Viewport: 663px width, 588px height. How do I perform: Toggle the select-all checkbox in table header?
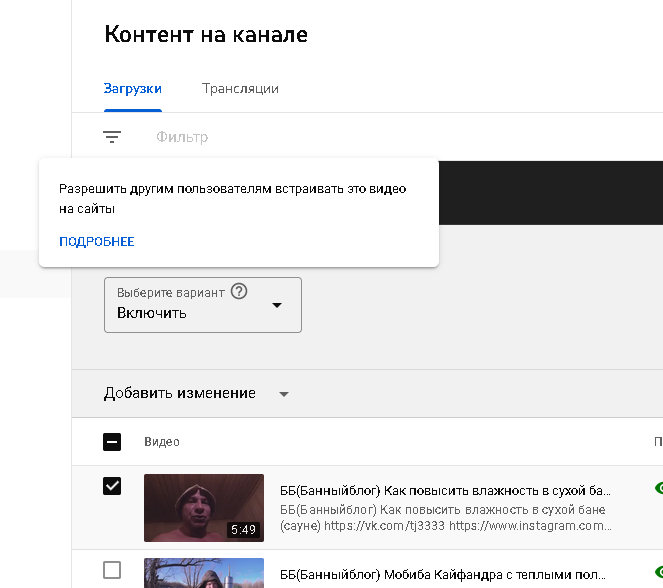coord(113,442)
